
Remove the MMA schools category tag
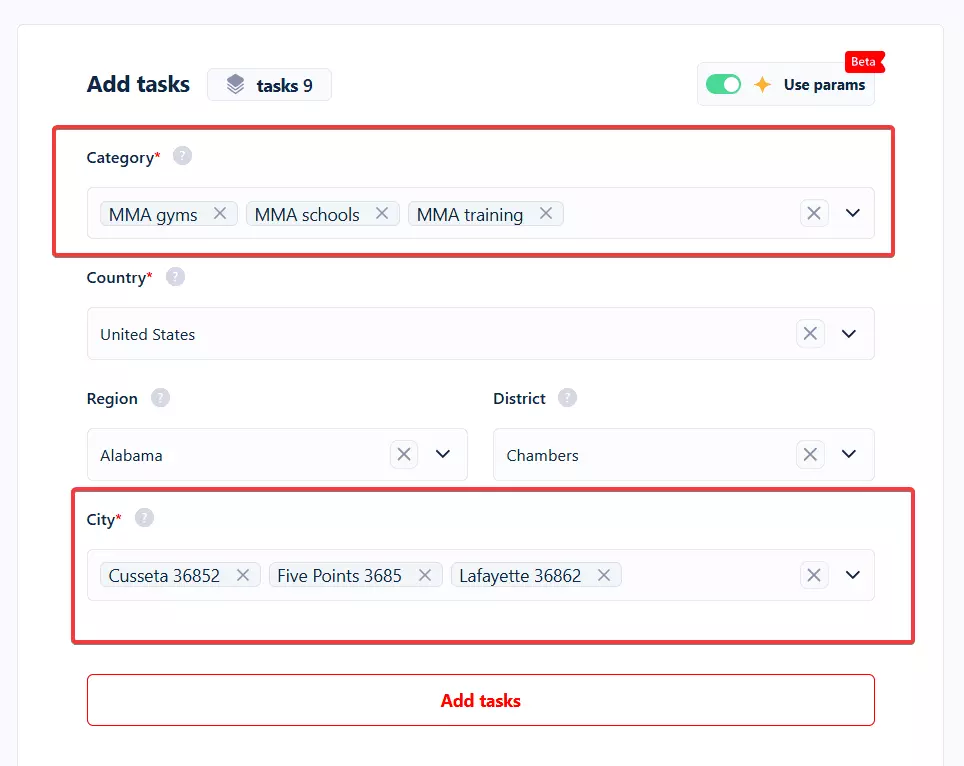point(382,213)
